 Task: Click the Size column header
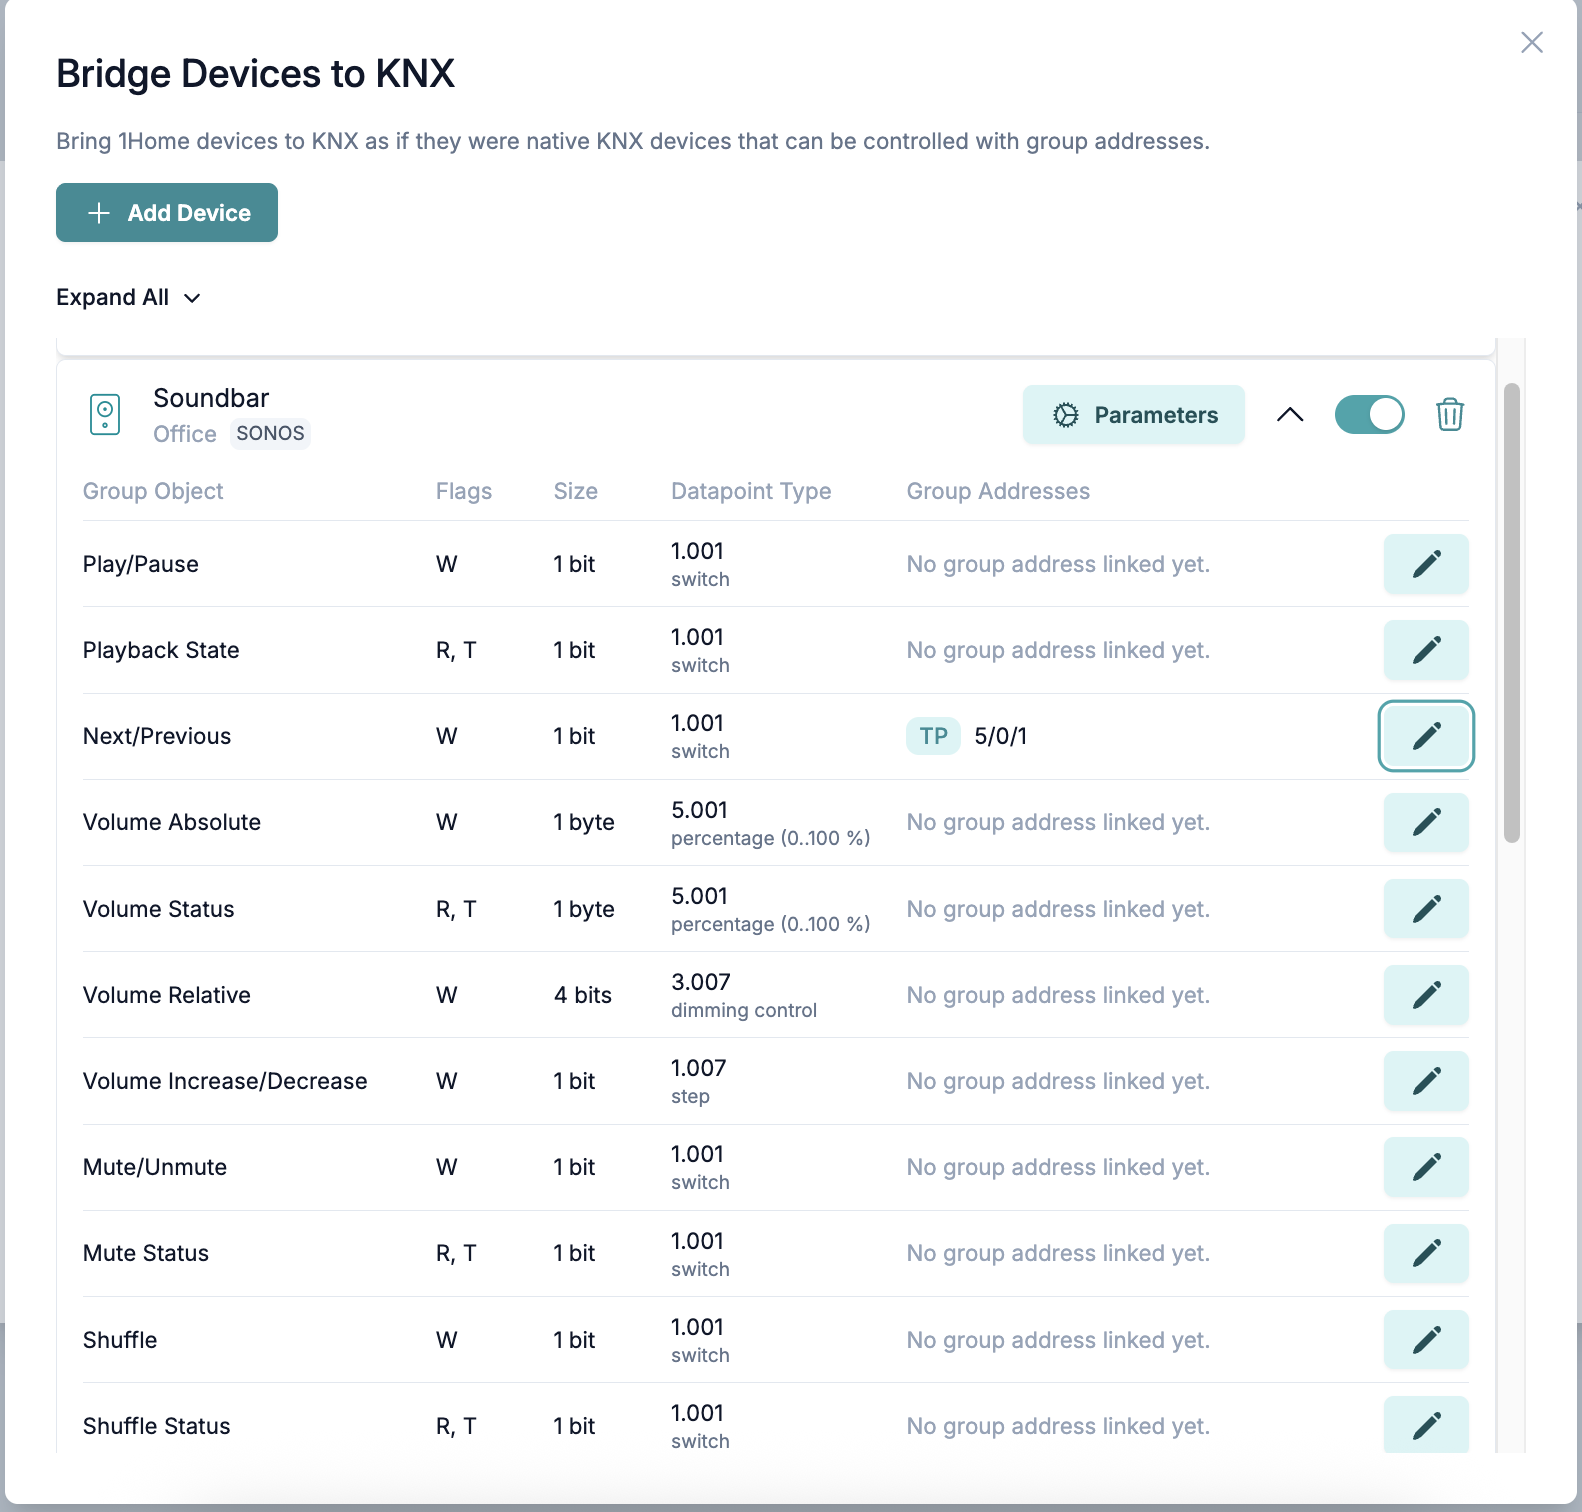click(x=576, y=491)
